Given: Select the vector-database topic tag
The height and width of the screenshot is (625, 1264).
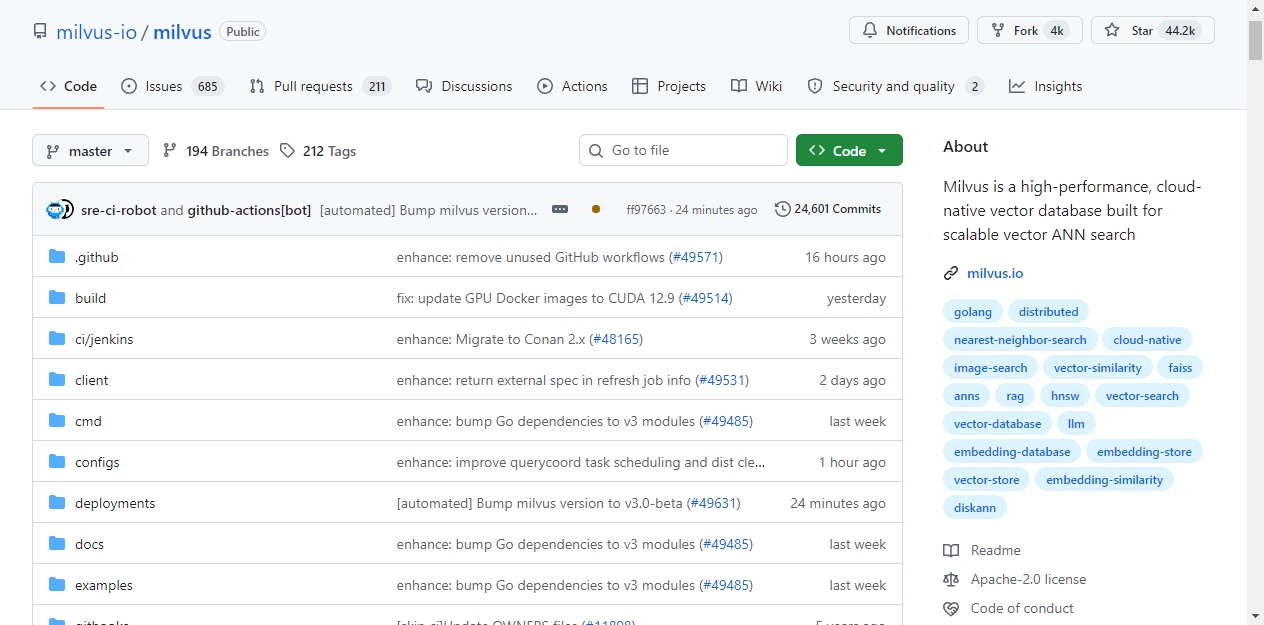Looking at the screenshot, I should pos(997,424).
